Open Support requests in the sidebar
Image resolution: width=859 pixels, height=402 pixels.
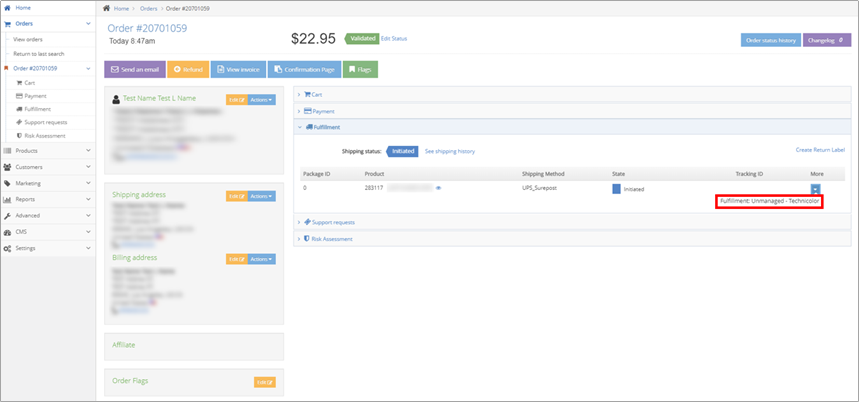click(45, 122)
